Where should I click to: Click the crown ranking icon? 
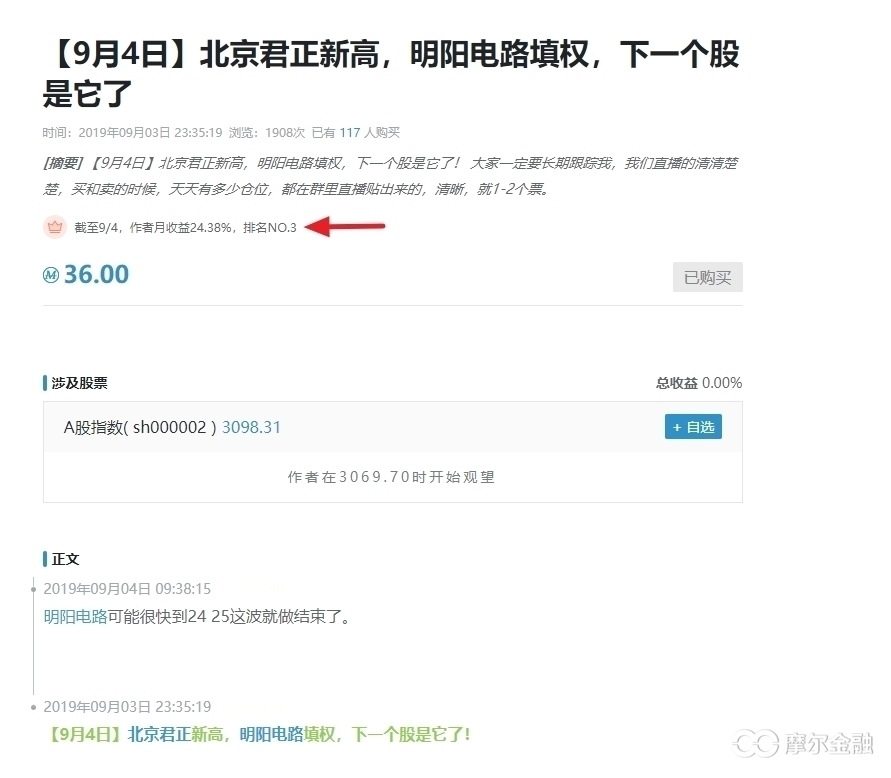55,227
